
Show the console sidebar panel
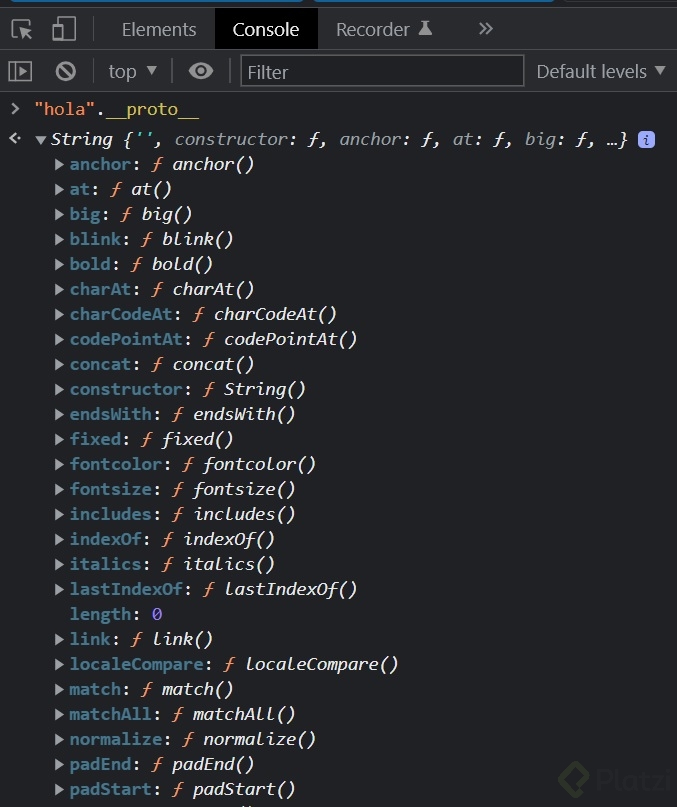point(20,71)
